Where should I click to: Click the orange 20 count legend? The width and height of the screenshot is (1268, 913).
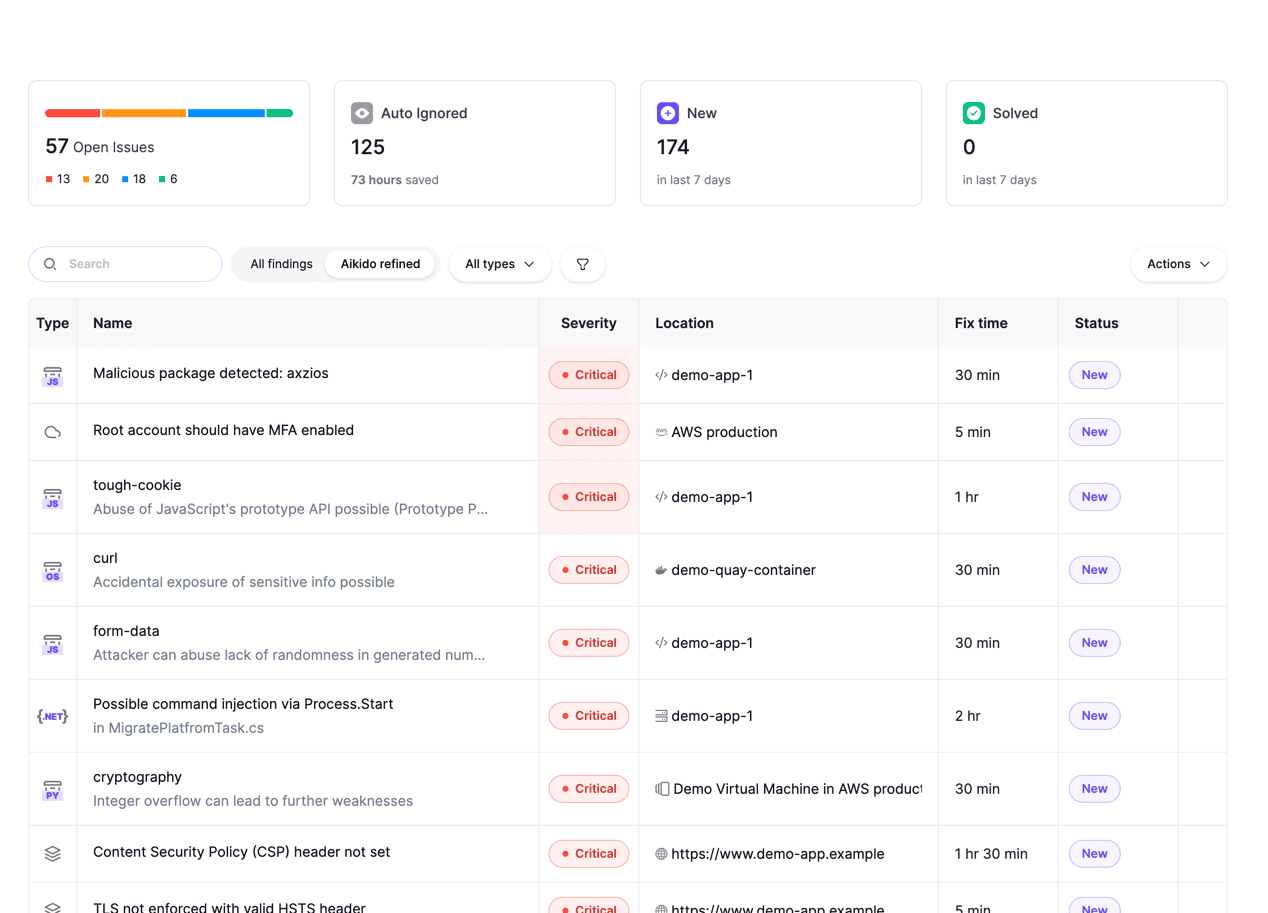[x=96, y=179]
